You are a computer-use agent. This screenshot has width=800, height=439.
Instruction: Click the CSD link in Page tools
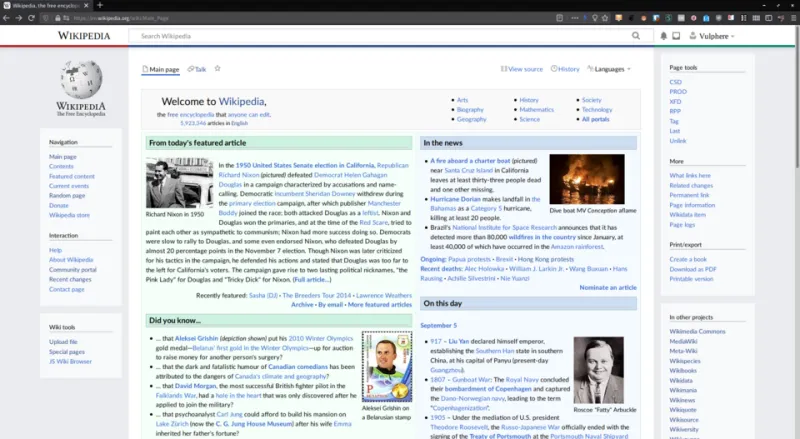(x=676, y=82)
